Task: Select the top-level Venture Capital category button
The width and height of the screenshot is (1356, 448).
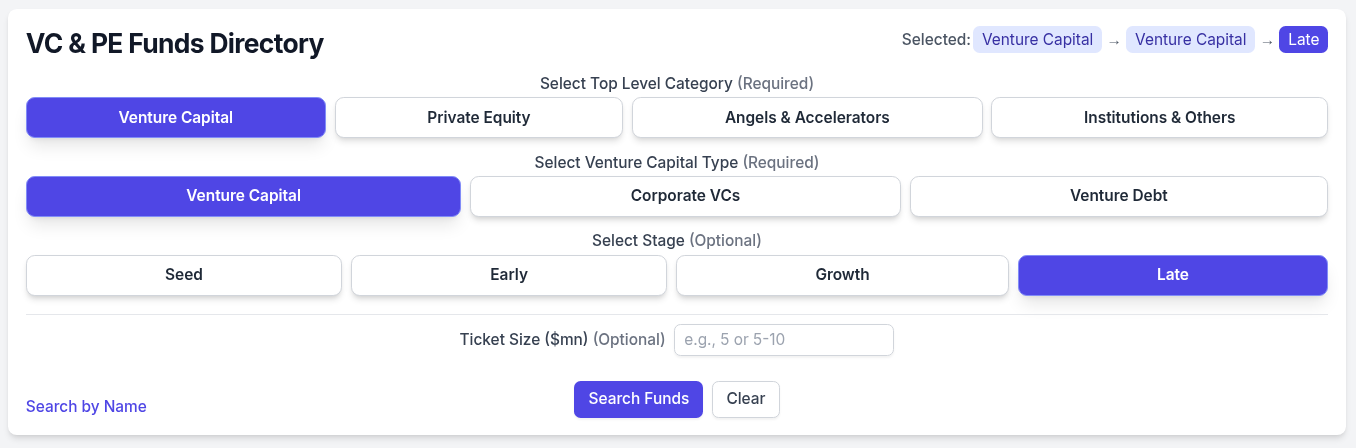Action: (x=176, y=117)
